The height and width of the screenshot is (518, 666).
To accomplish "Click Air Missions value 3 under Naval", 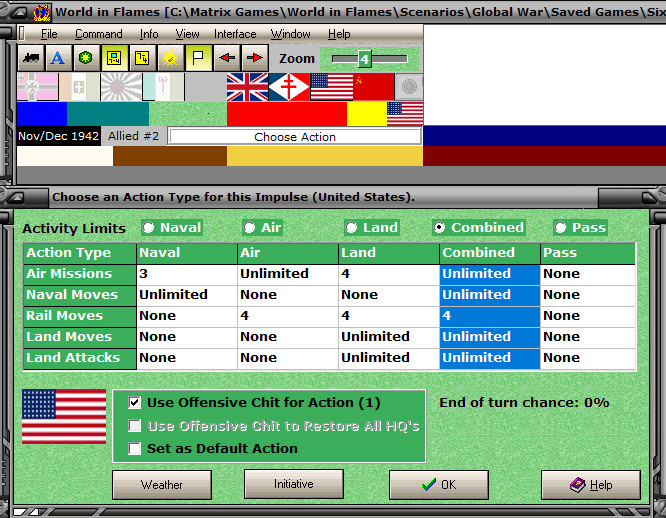I will pos(186,274).
